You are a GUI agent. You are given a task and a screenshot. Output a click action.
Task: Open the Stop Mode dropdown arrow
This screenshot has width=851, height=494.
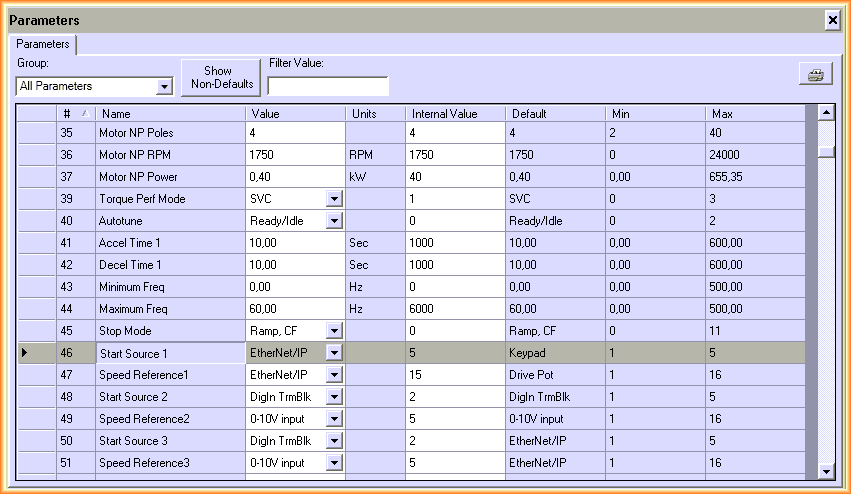[334, 330]
